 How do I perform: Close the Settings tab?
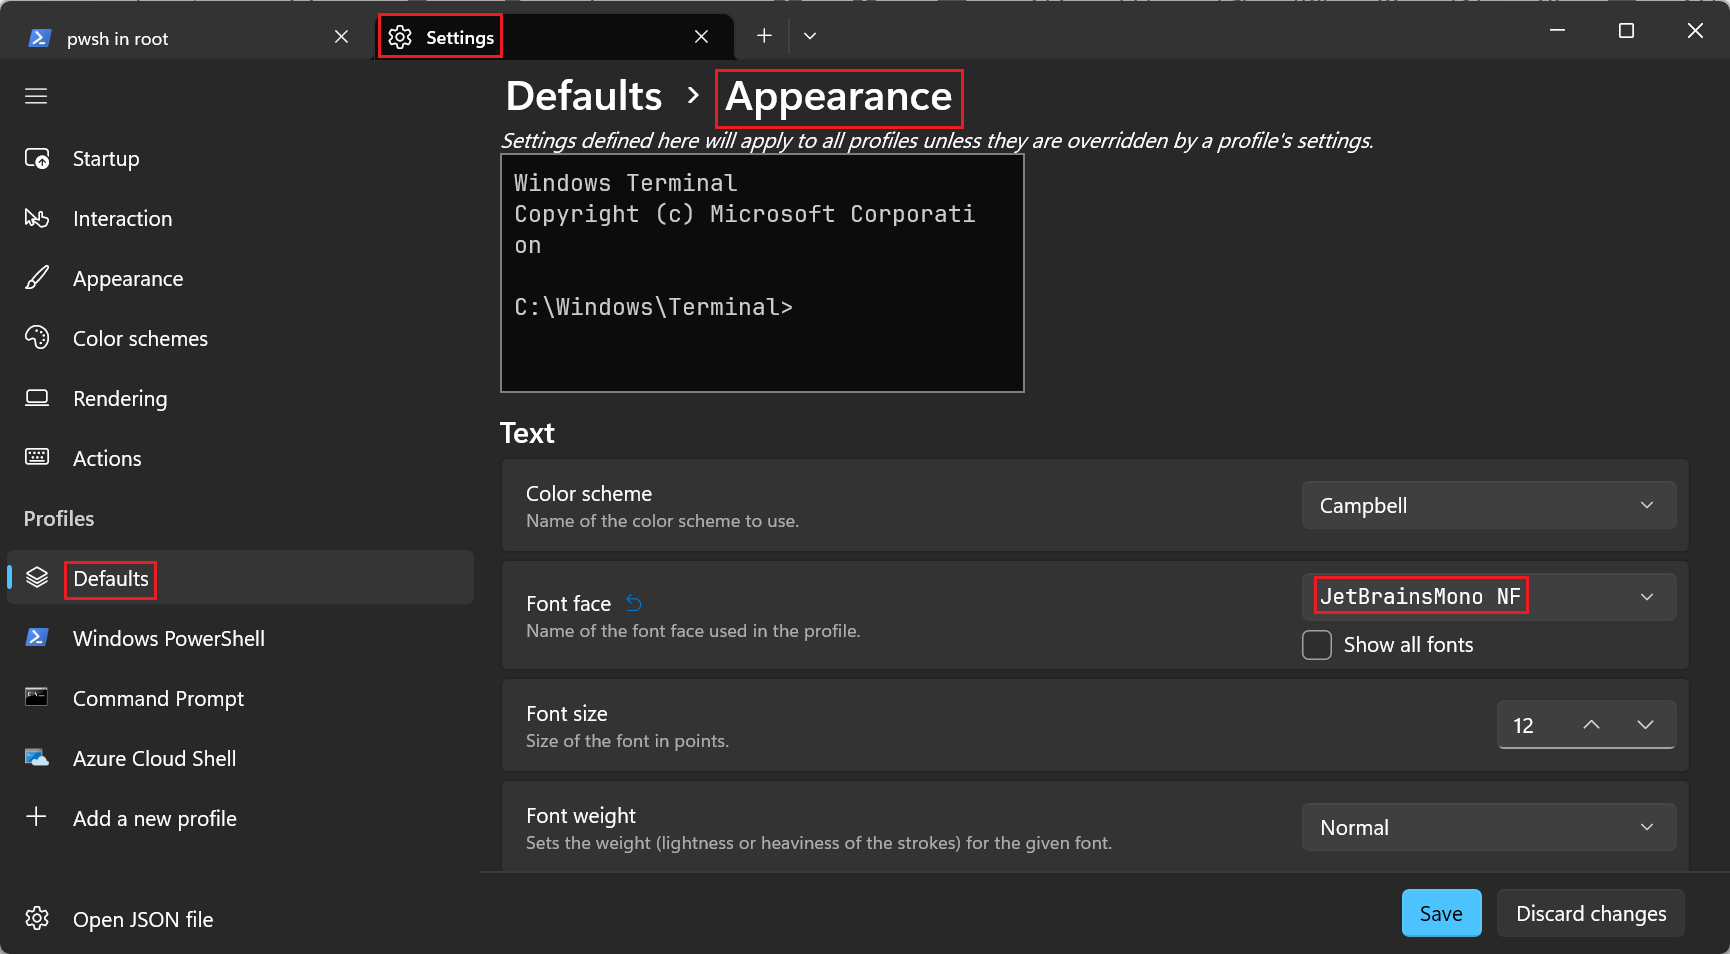point(701,37)
